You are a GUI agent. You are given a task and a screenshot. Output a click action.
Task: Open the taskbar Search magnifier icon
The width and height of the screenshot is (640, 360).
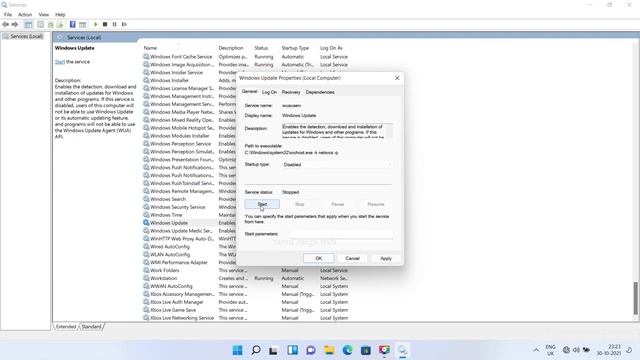(256, 350)
